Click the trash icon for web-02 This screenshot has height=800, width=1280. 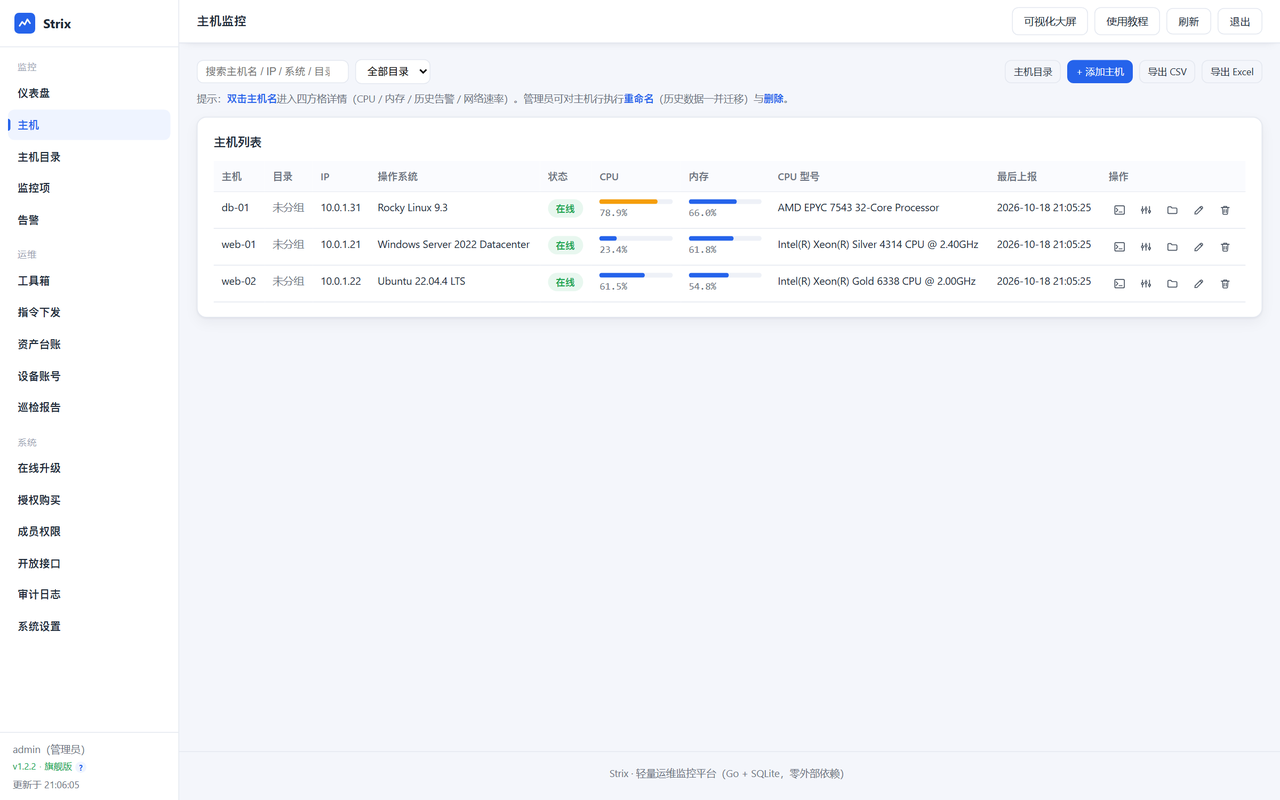coord(1225,284)
